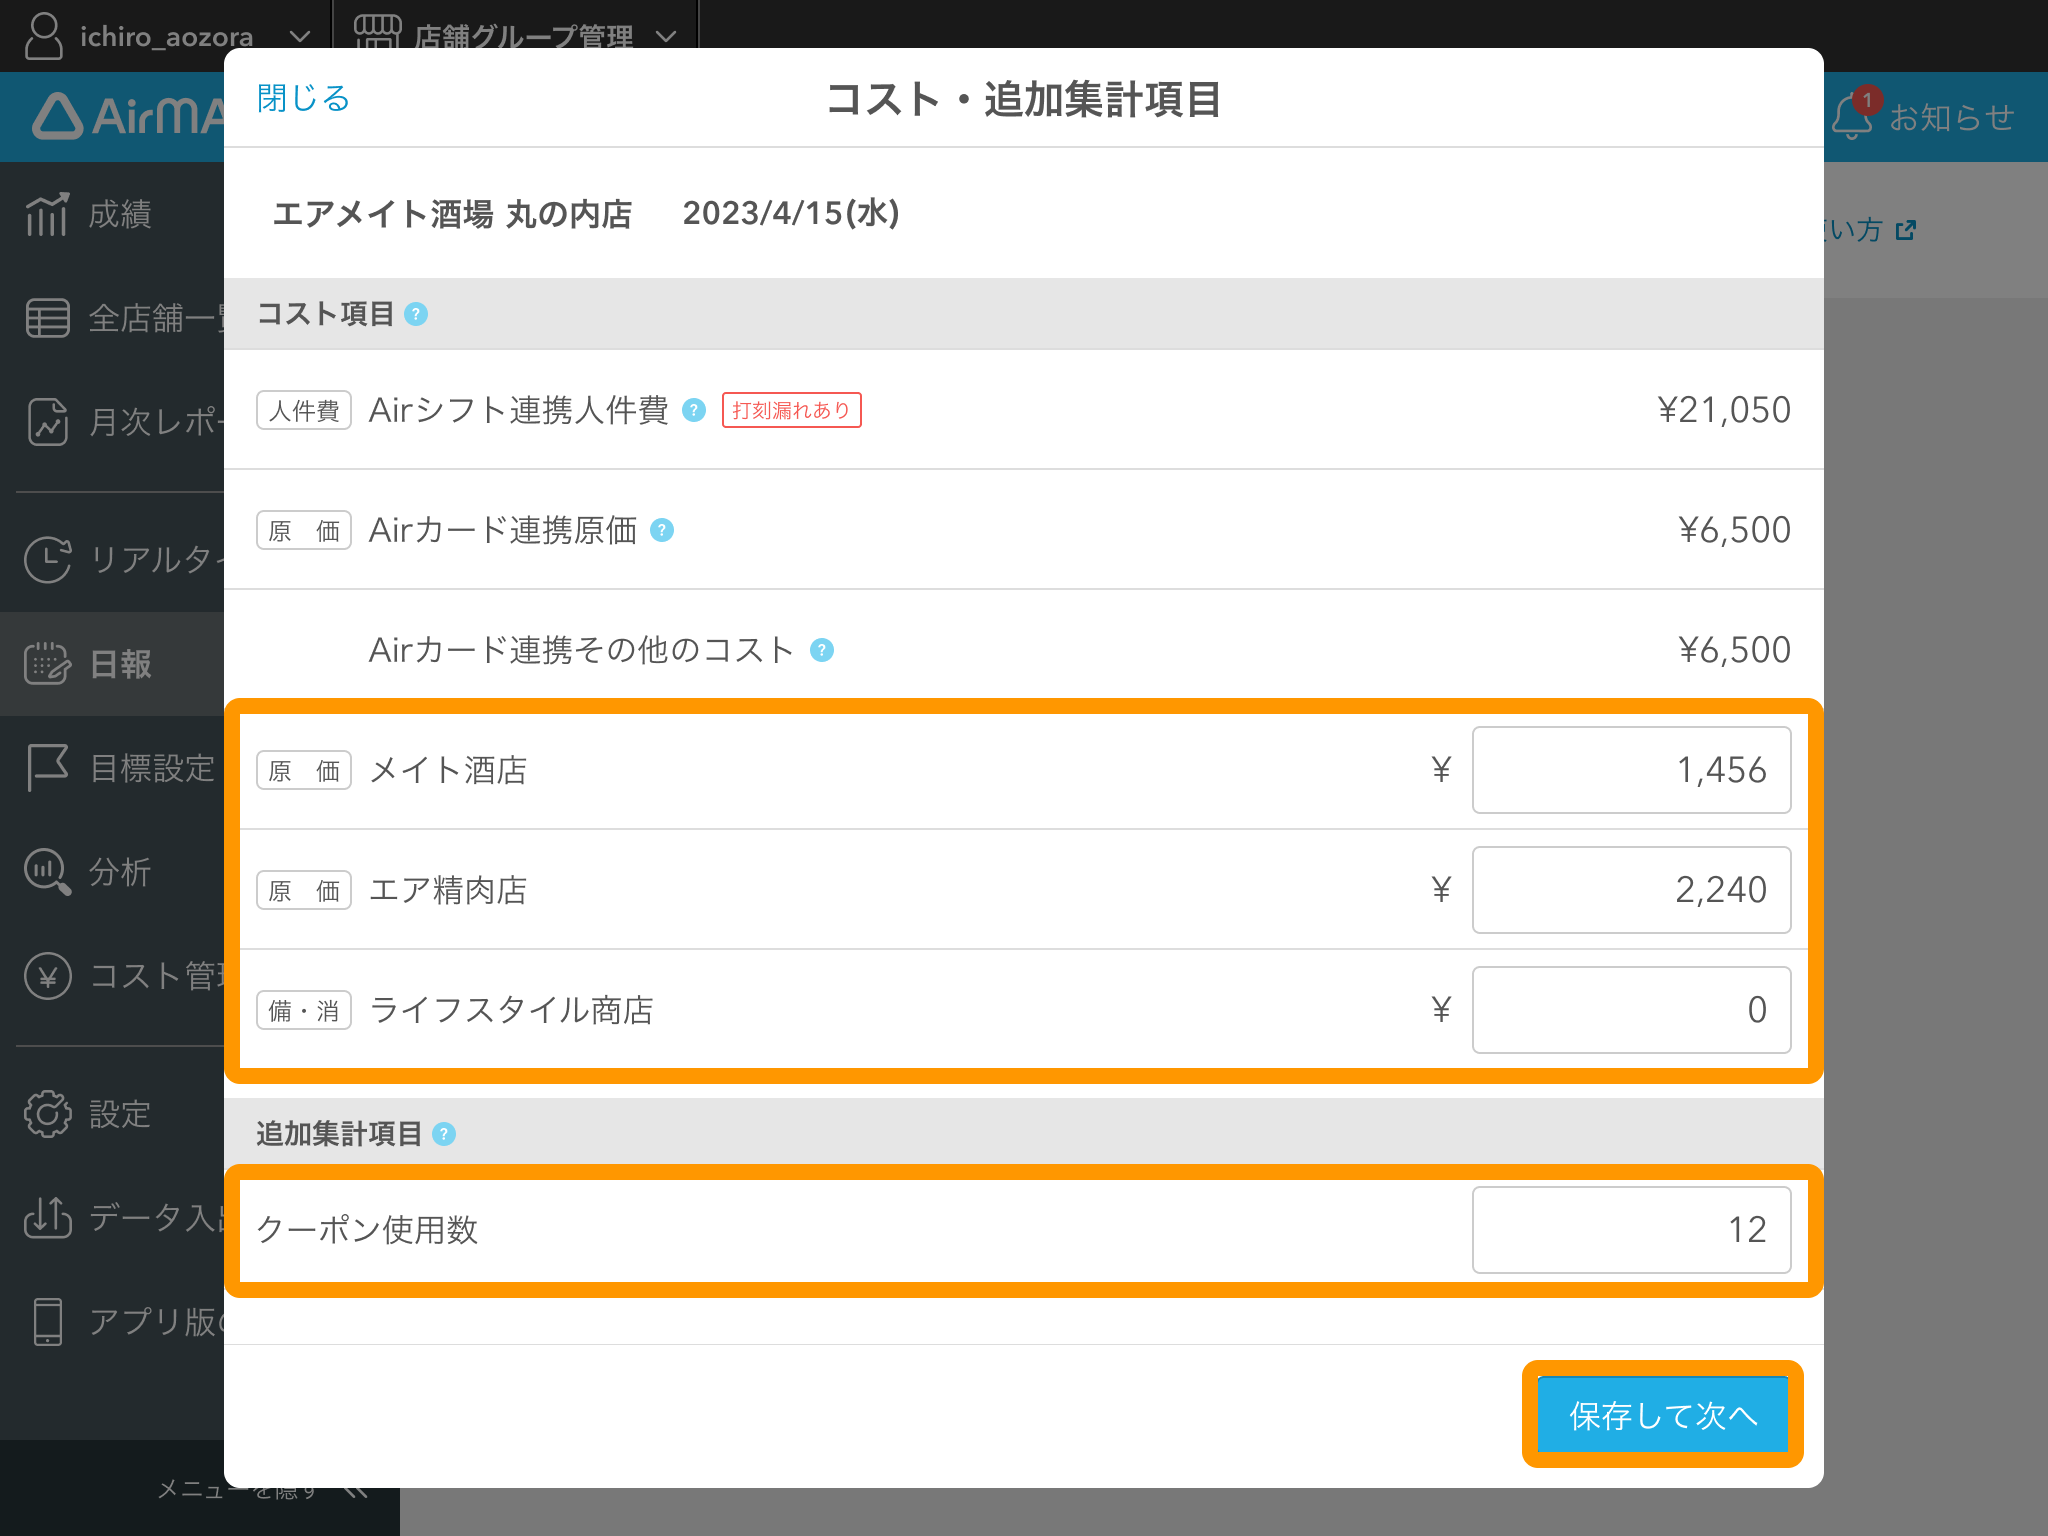2048x1536 pixels.
Task: Open help icon for Airシフト連携人件費
Action: [694, 410]
